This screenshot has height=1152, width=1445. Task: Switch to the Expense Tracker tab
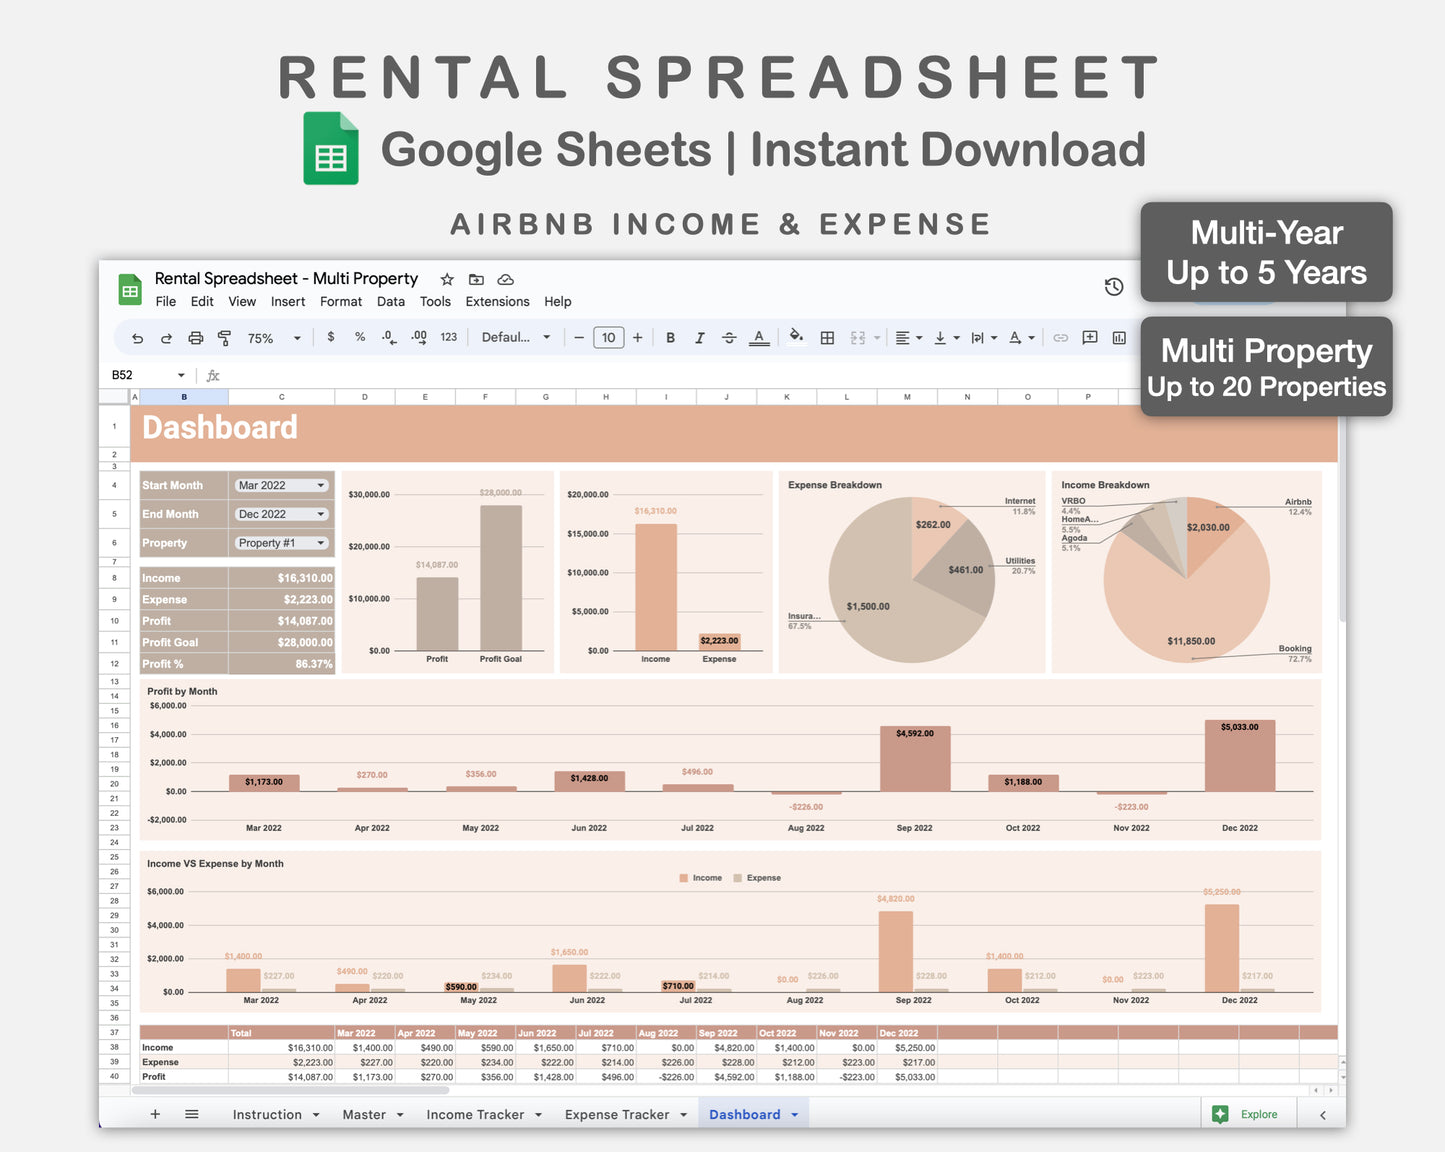[x=617, y=1114]
